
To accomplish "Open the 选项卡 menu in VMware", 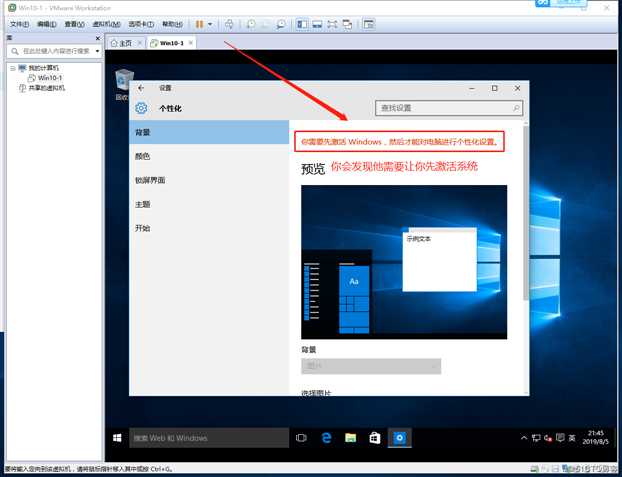I will pos(141,24).
